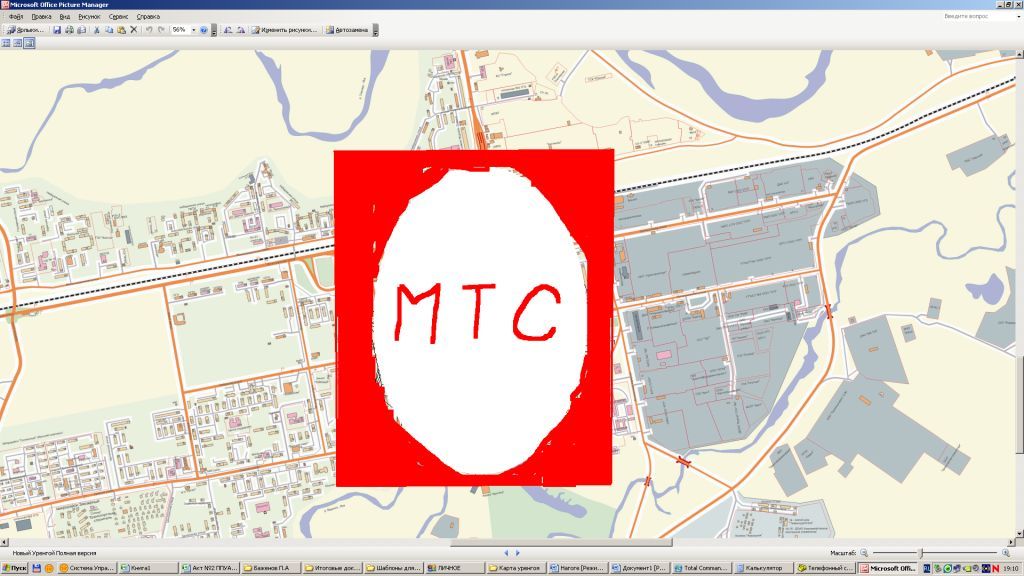Open the Правка menu

(40, 16)
